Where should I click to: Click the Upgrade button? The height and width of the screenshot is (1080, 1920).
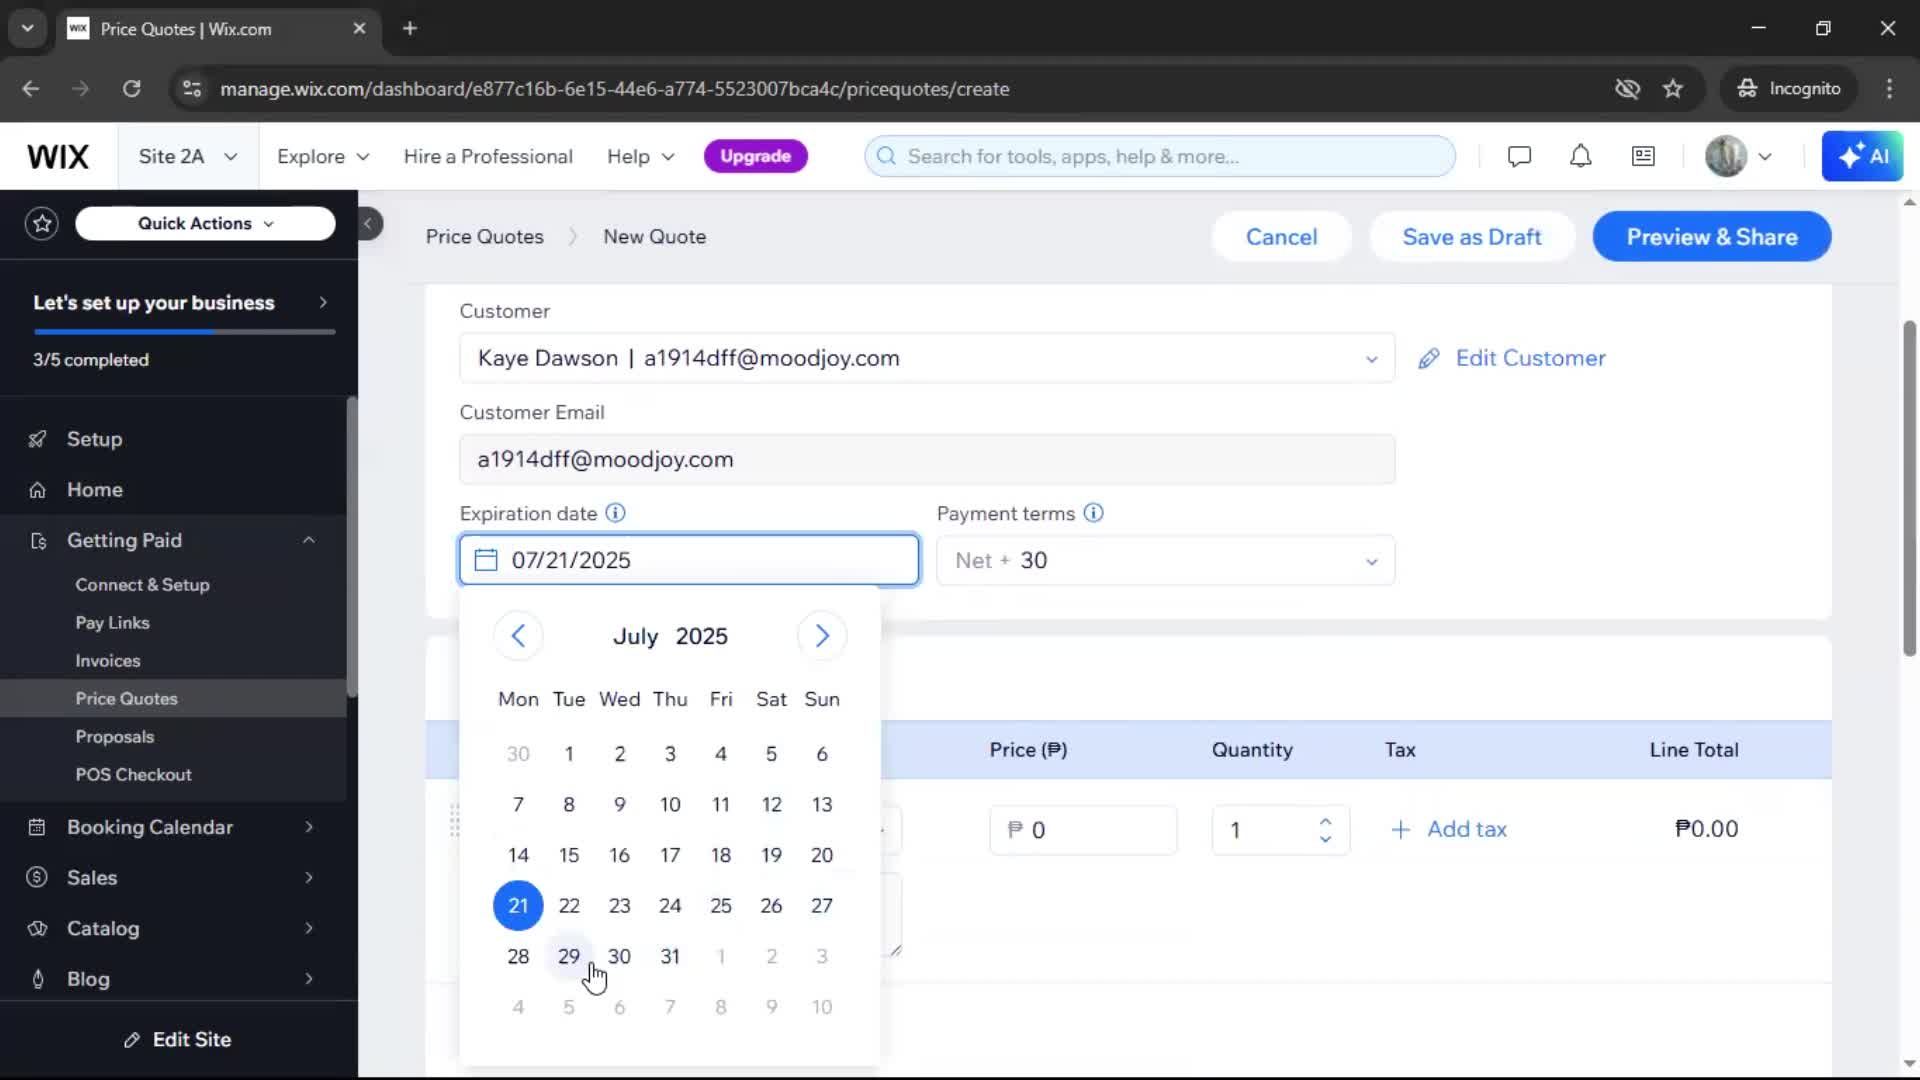(755, 156)
